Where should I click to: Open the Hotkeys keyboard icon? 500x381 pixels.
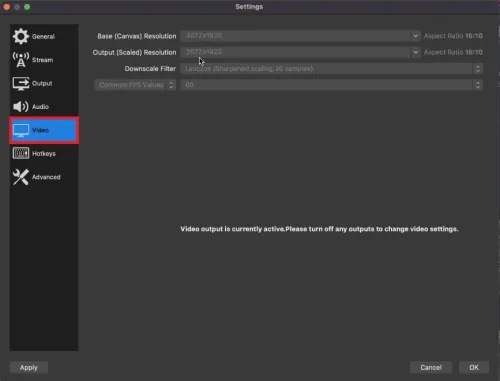[21, 153]
